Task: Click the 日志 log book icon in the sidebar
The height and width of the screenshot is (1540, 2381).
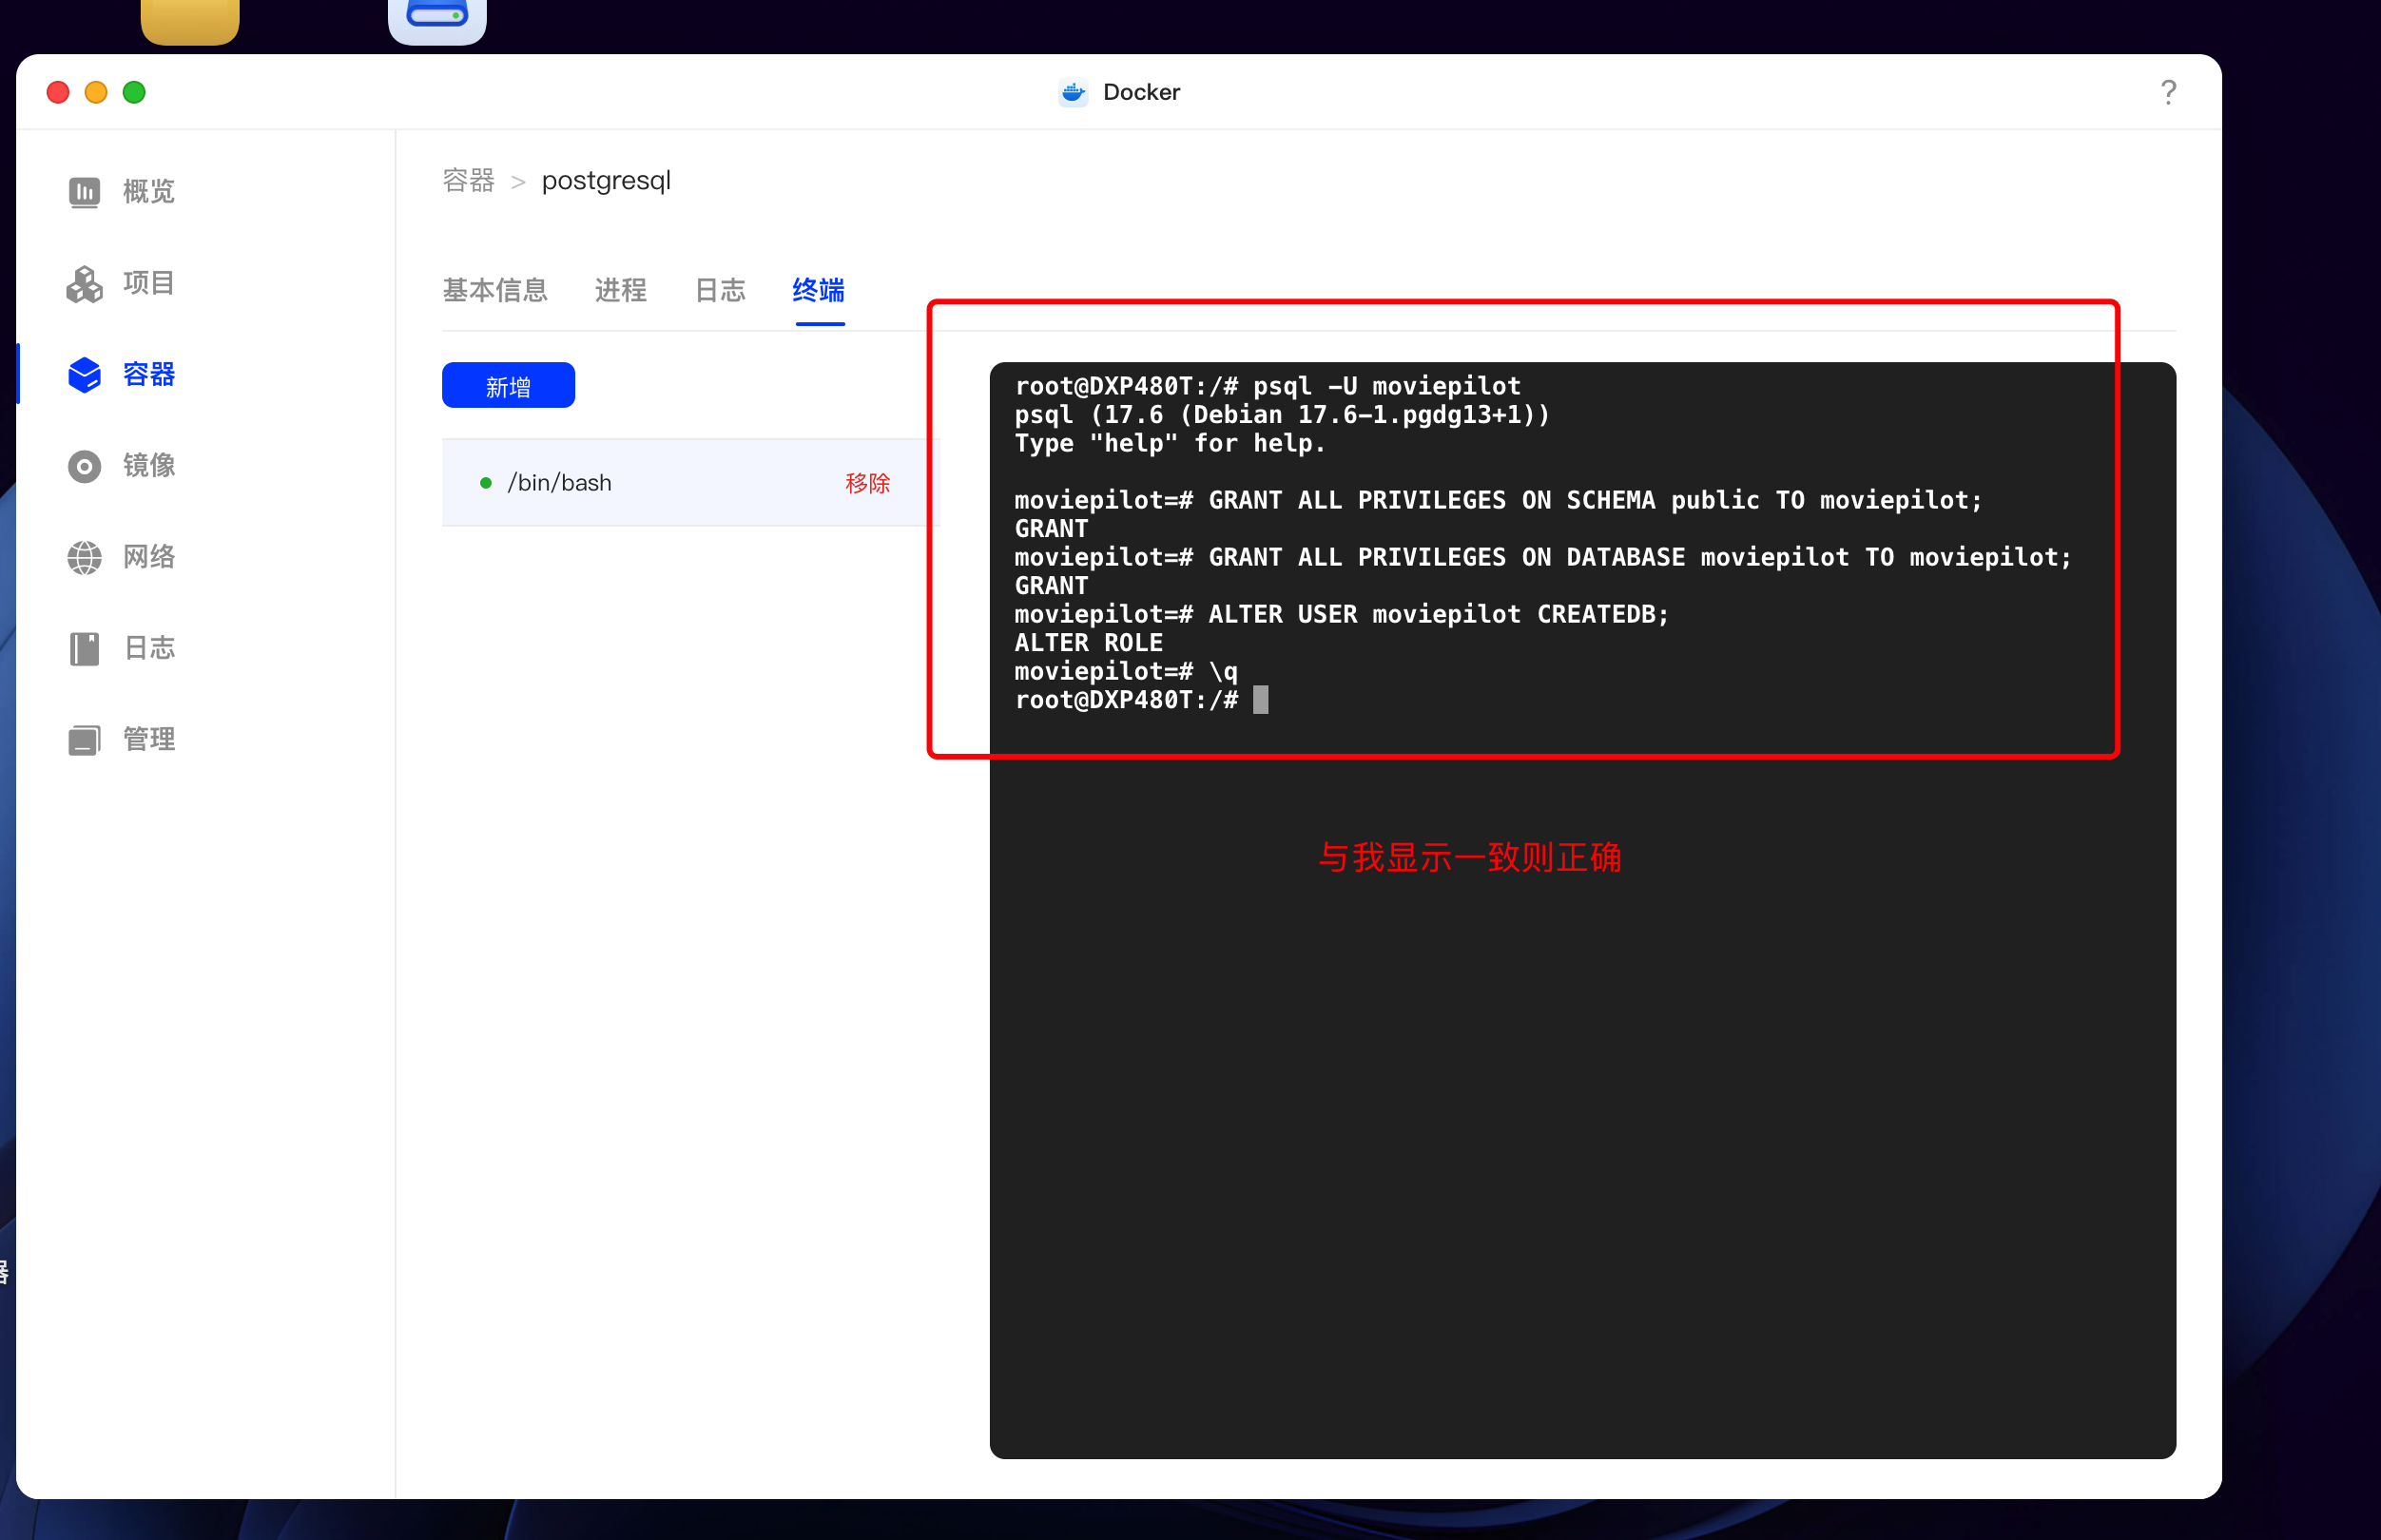Action: coord(84,648)
